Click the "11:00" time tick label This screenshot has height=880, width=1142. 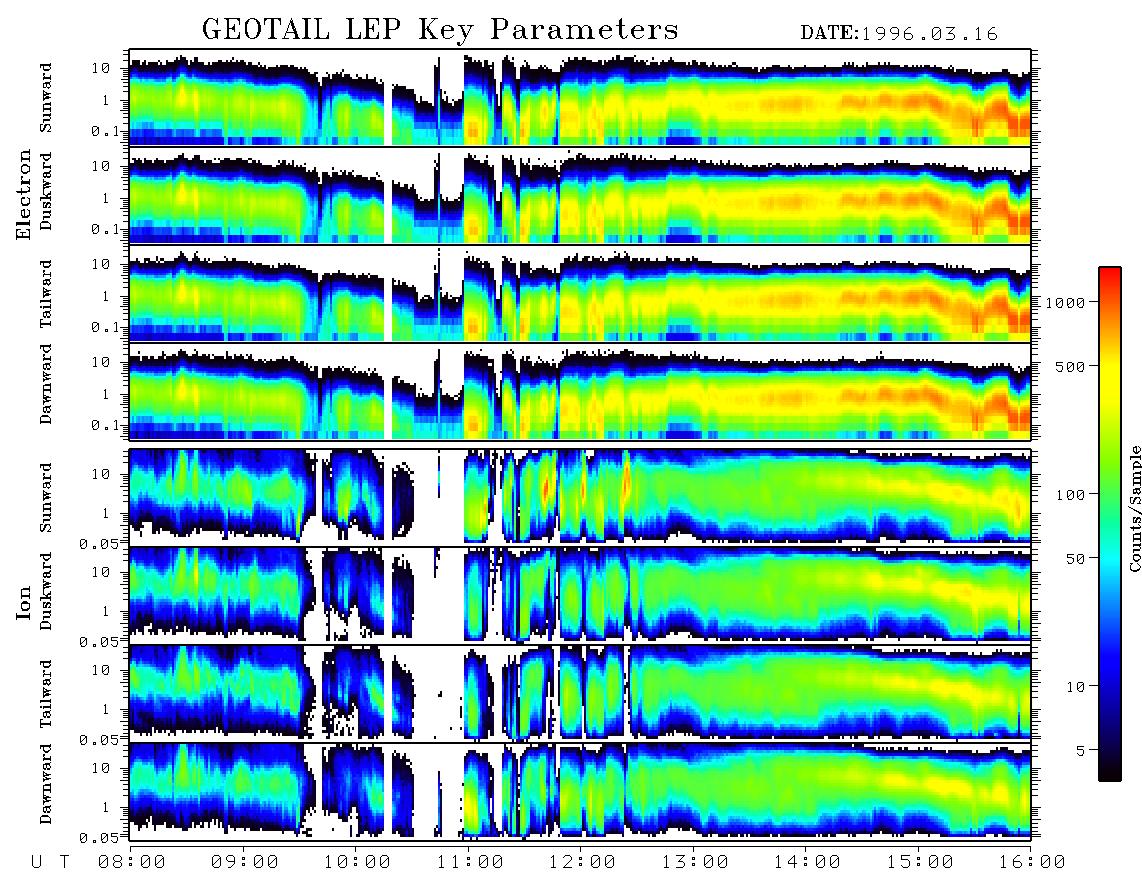[x=470, y=862]
